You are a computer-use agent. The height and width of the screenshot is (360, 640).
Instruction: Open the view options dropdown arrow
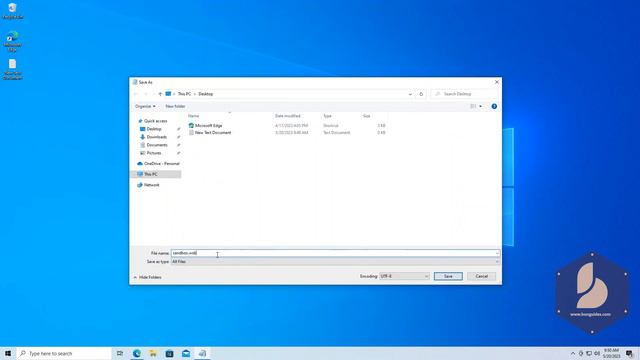click(x=480, y=106)
